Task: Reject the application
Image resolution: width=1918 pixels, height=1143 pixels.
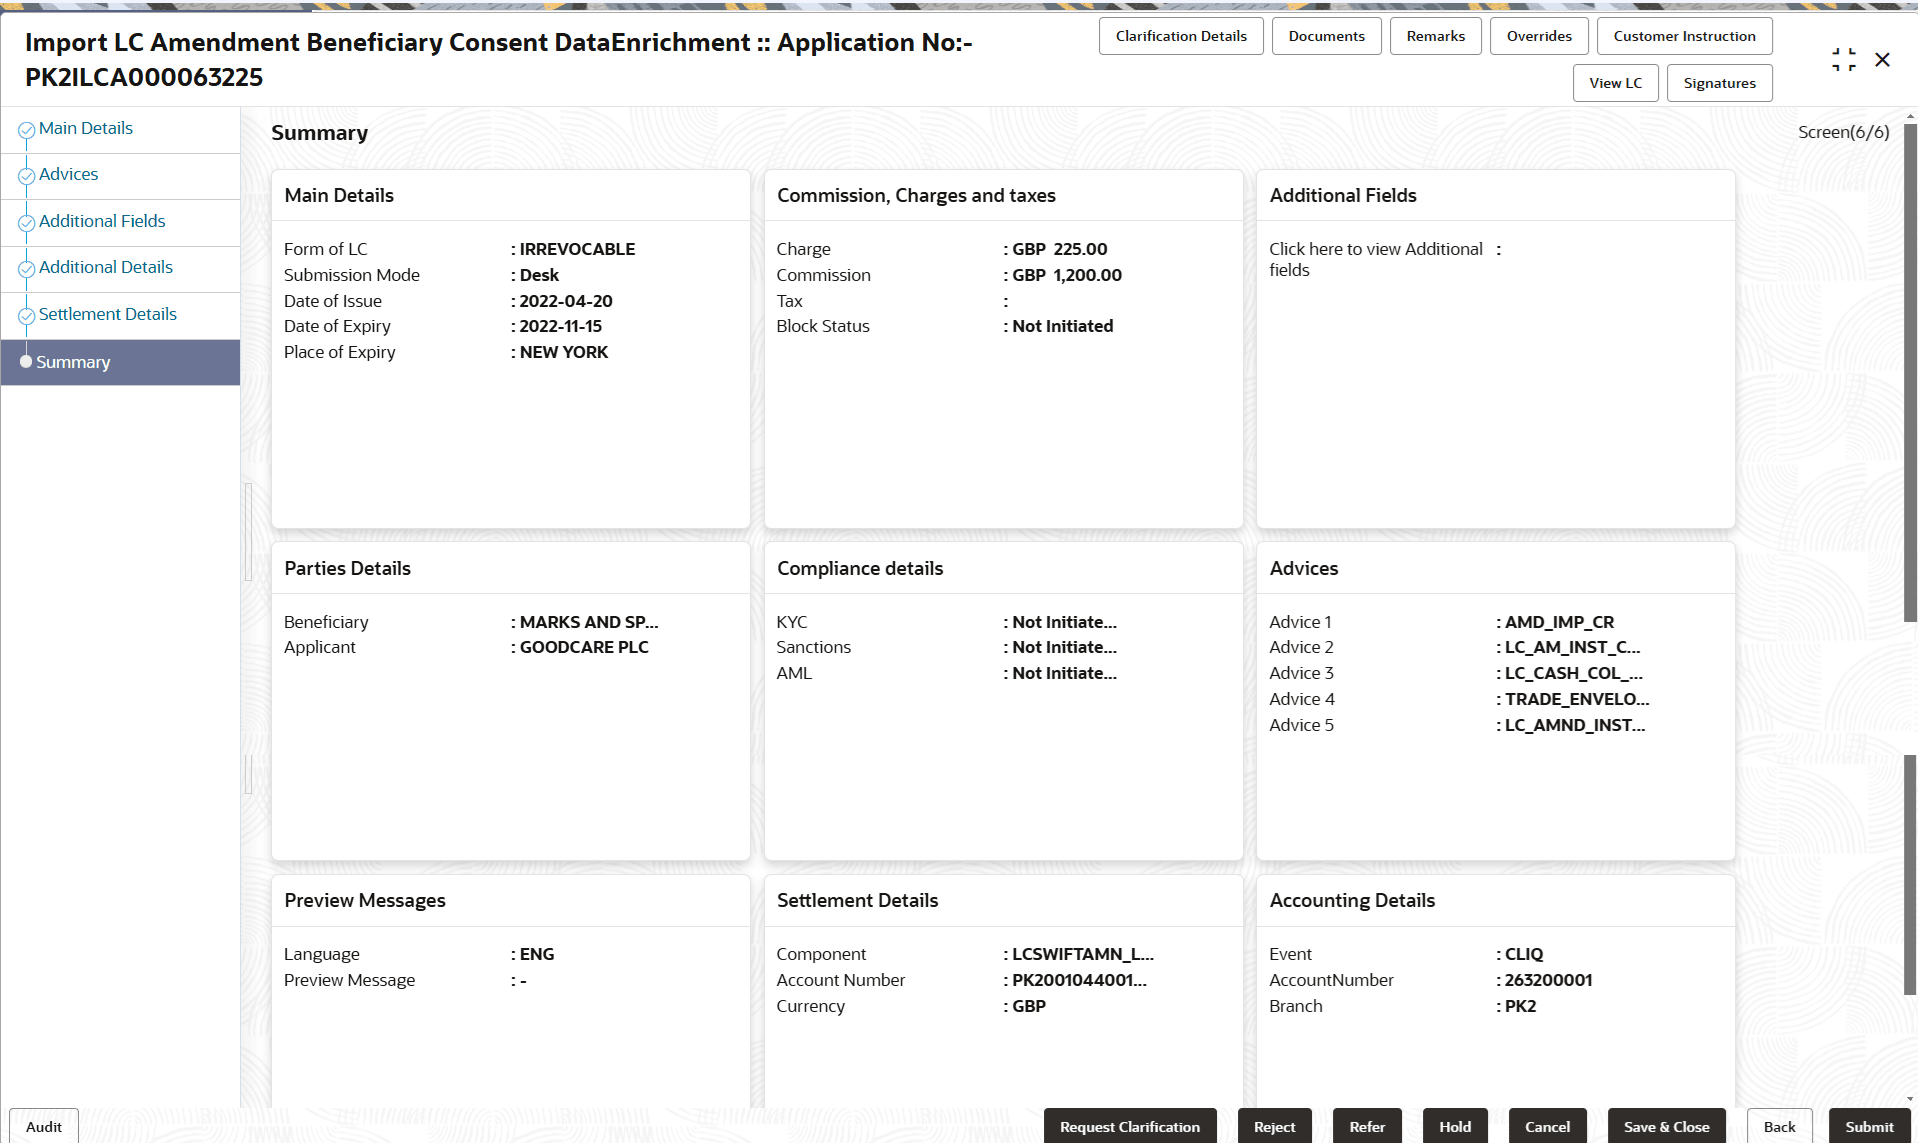Action: [x=1274, y=1126]
